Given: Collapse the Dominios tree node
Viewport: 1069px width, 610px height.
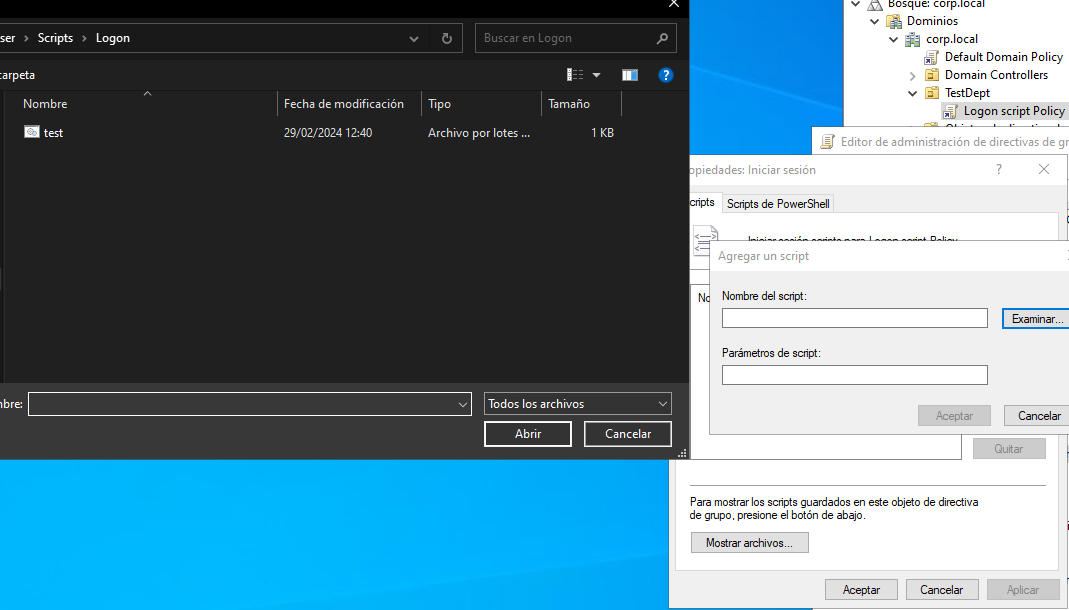Looking at the screenshot, I should [x=874, y=21].
